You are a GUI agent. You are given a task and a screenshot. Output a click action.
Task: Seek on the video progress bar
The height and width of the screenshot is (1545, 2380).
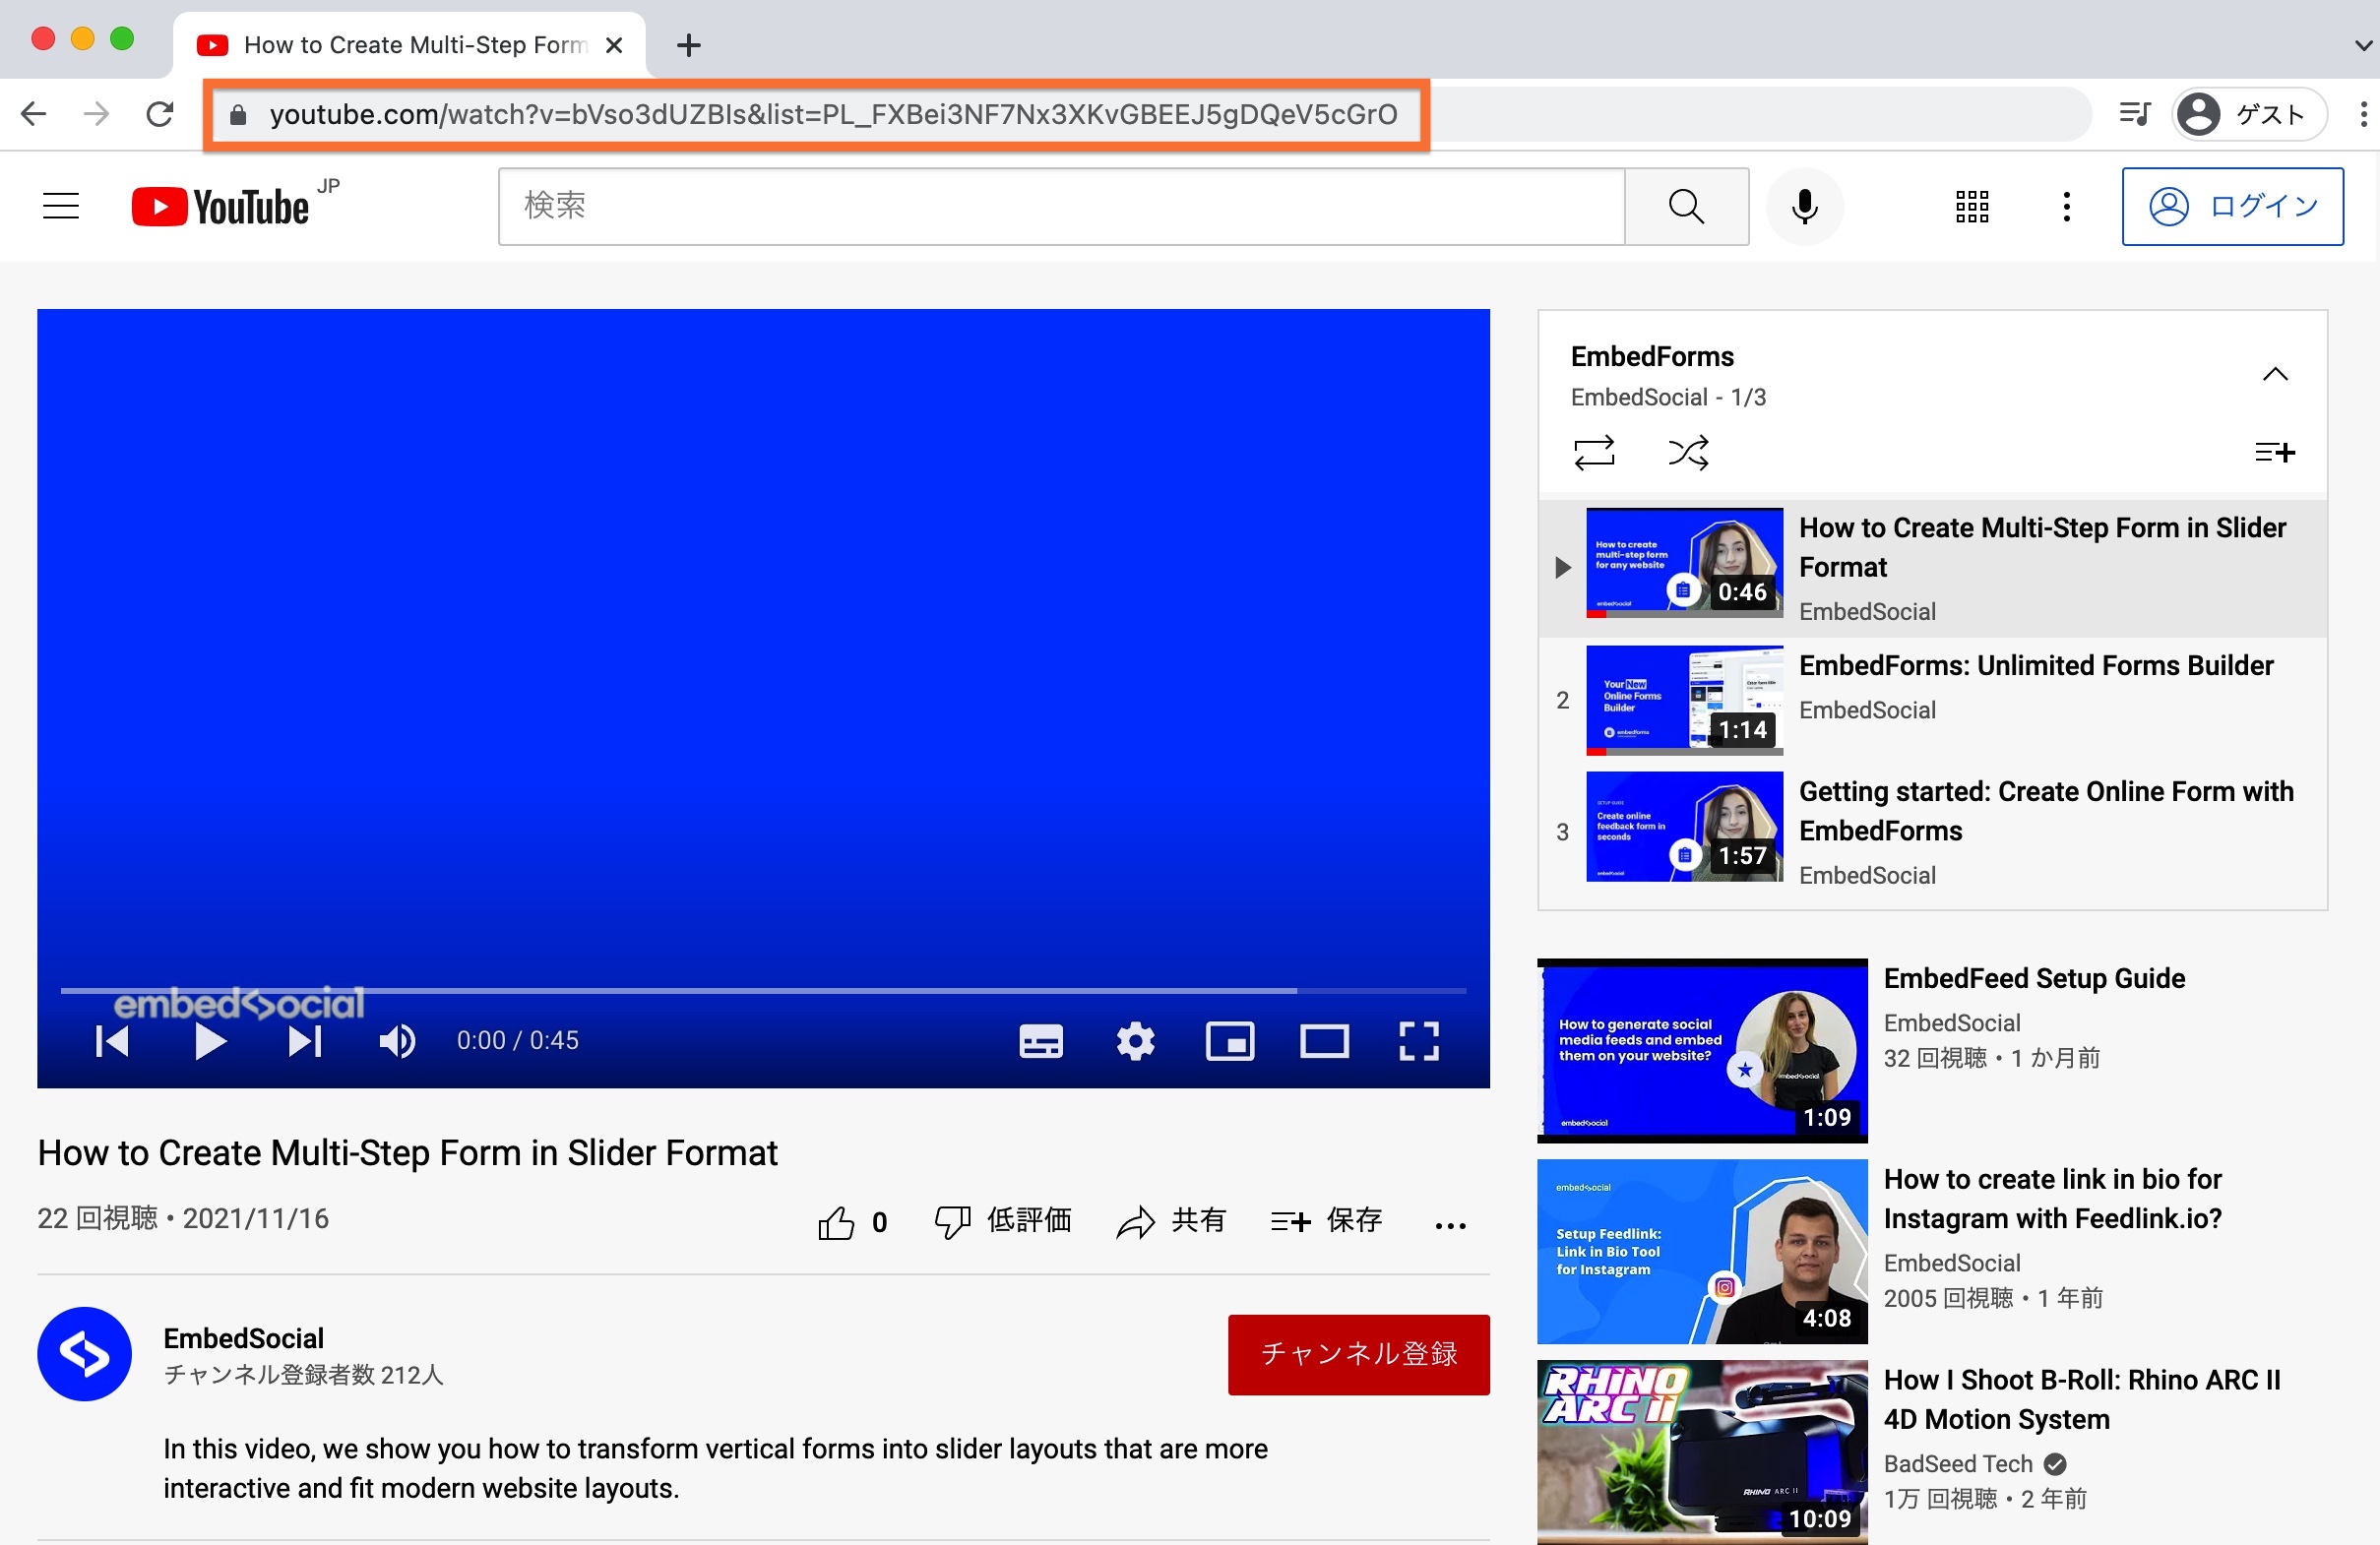click(x=763, y=990)
